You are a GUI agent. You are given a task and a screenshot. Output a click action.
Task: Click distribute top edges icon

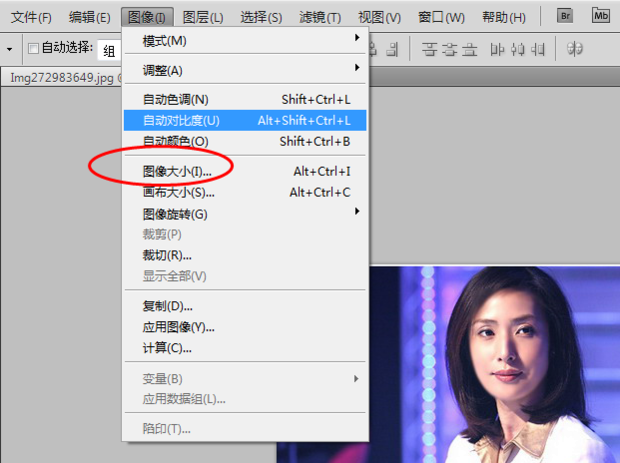pos(429,49)
